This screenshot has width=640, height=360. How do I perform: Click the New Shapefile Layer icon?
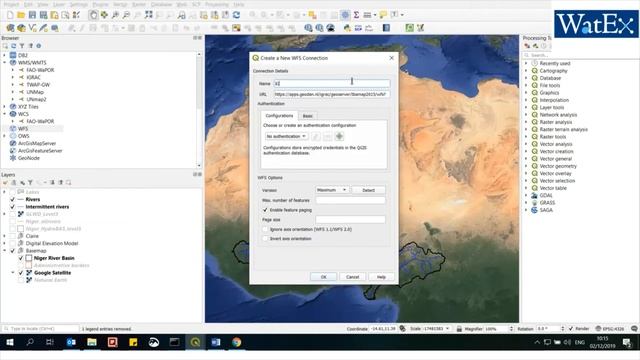[x=32, y=28]
